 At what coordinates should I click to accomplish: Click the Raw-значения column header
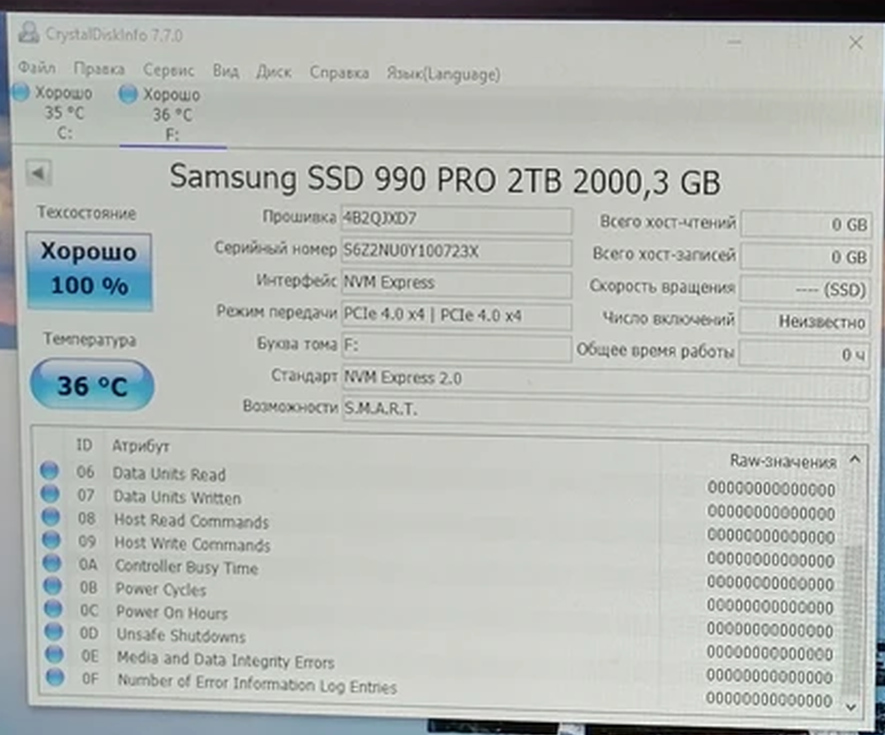coord(783,462)
